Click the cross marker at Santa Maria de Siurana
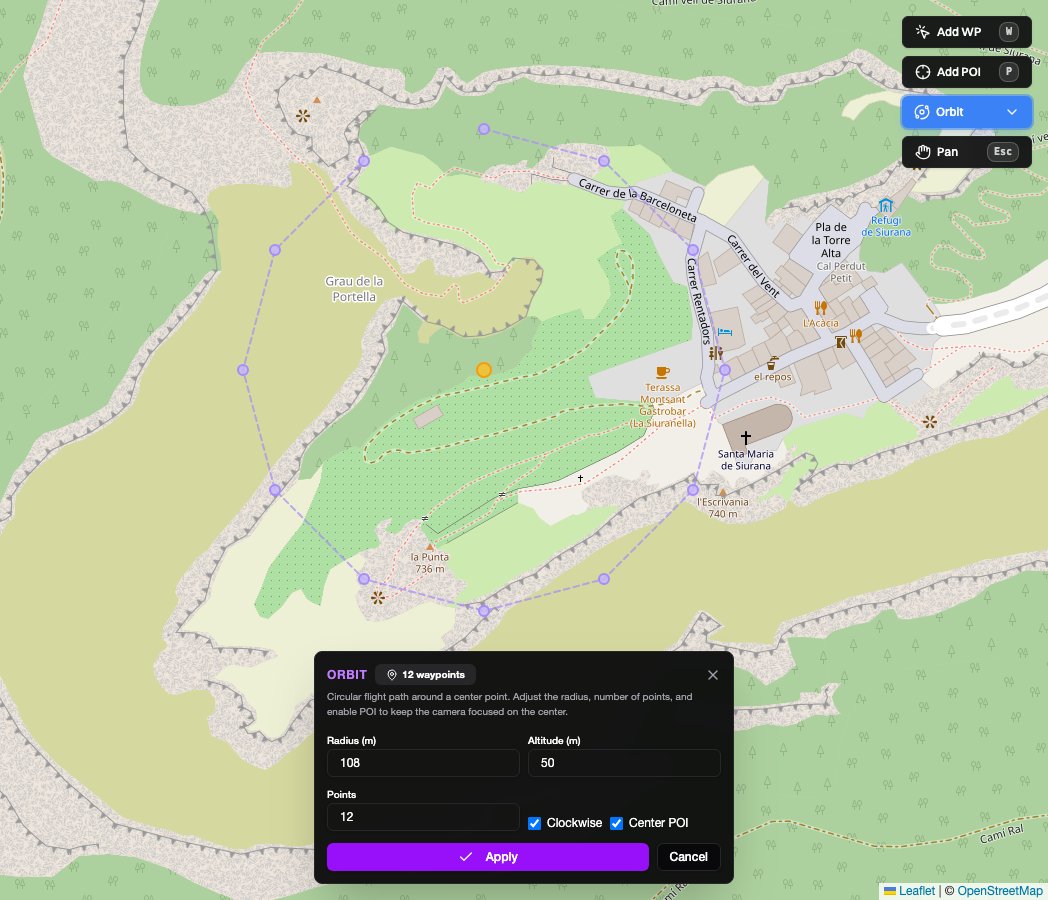 [746, 437]
